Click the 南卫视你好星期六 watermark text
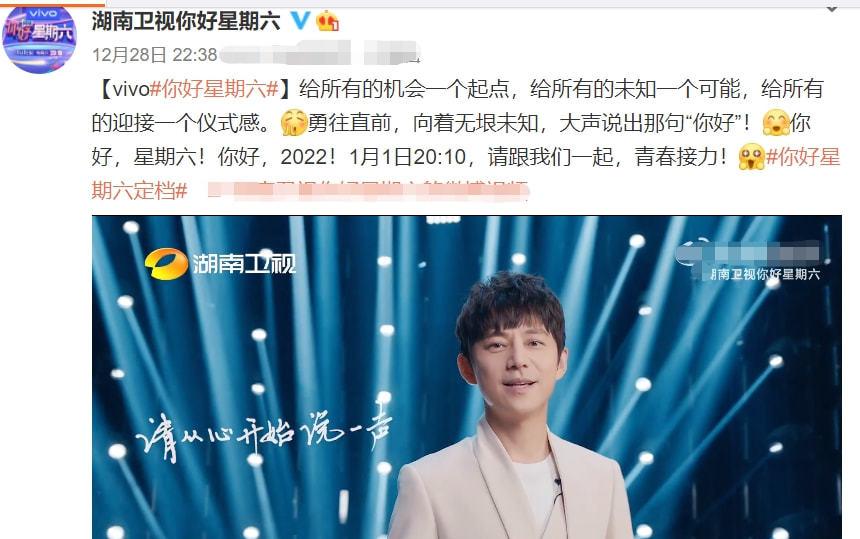This screenshot has height=539, width=860. 765,274
